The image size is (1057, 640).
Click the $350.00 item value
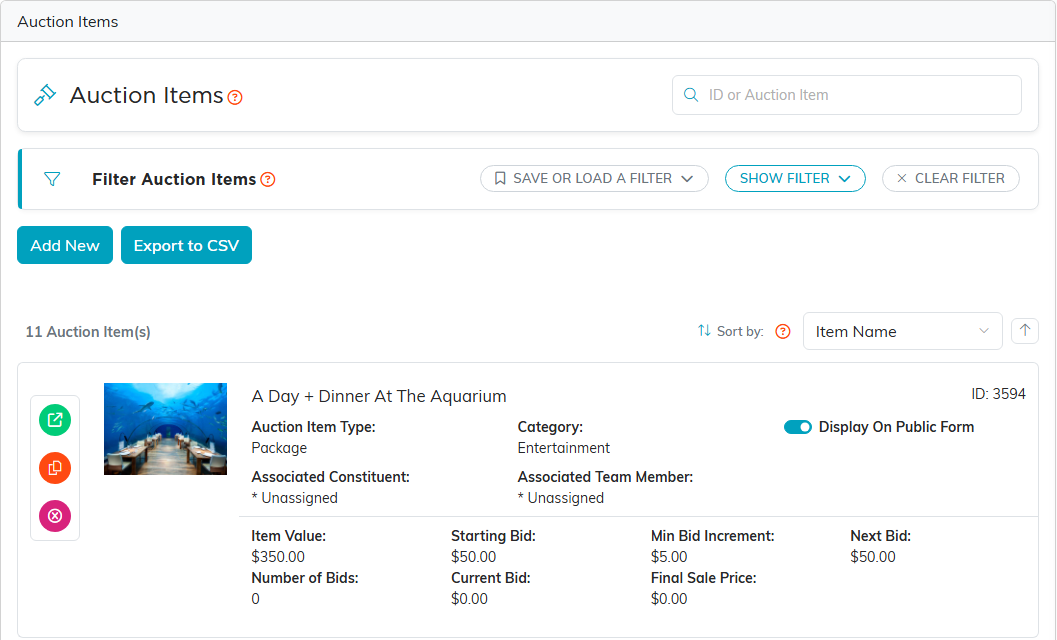(x=278, y=557)
